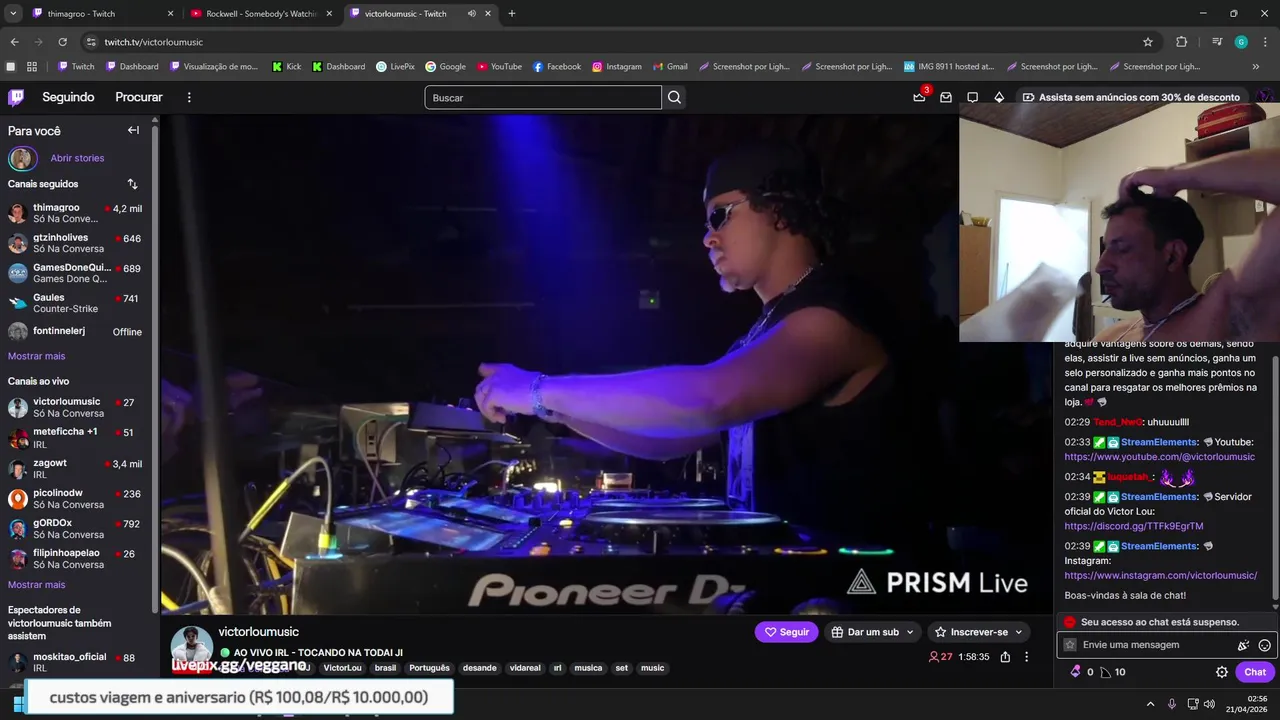Open zagowt channel in sidebar
Viewport: 1280px width, 720px height.
tap(75, 468)
